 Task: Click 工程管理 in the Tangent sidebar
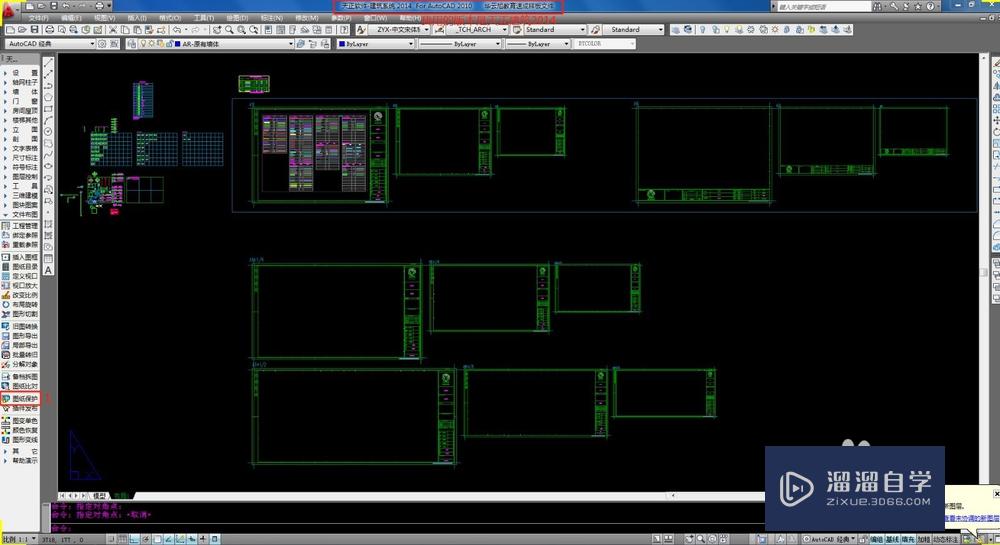21,226
